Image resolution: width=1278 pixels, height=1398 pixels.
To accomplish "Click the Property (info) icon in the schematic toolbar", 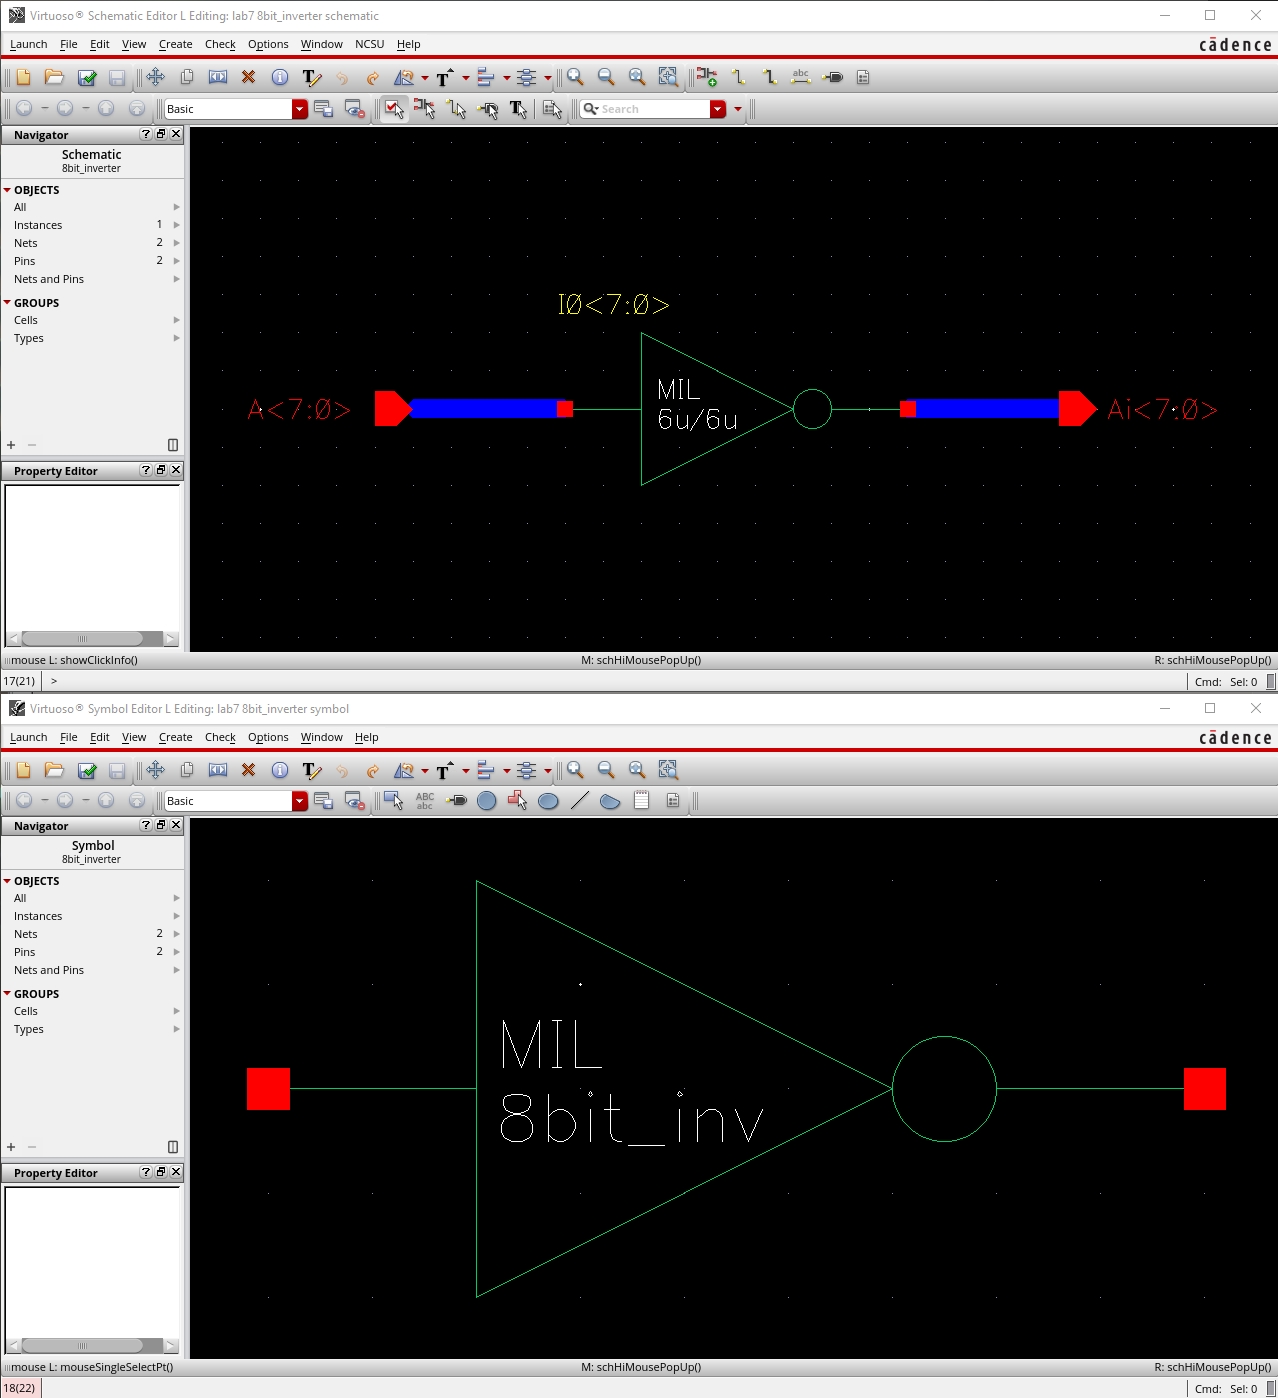I will (x=280, y=77).
